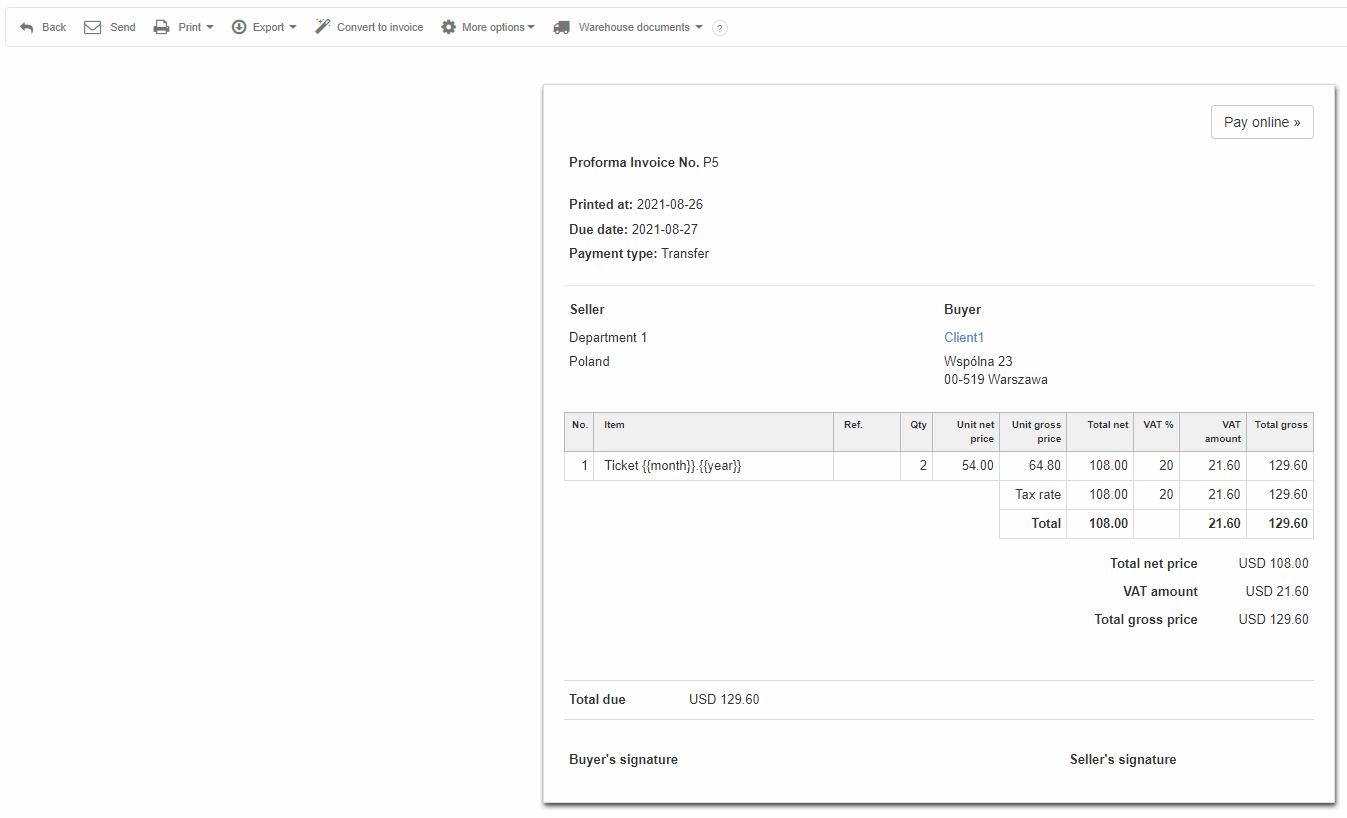Click the printer icon next to Print
1347x818 pixels.
[161, 27]
